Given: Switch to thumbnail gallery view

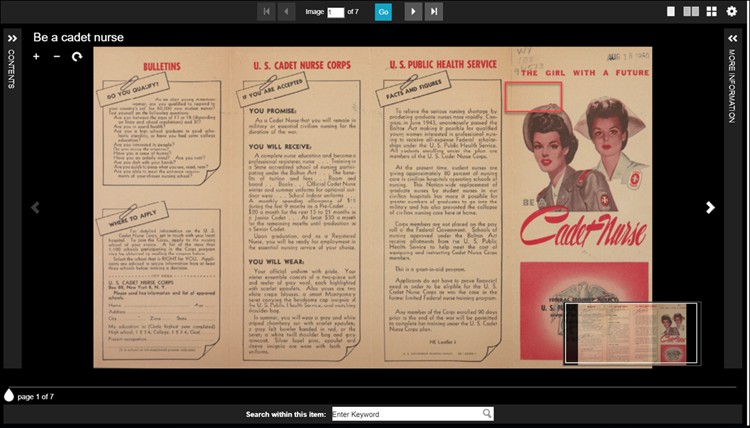Looking at the screenshot, I should click(711, 11).
